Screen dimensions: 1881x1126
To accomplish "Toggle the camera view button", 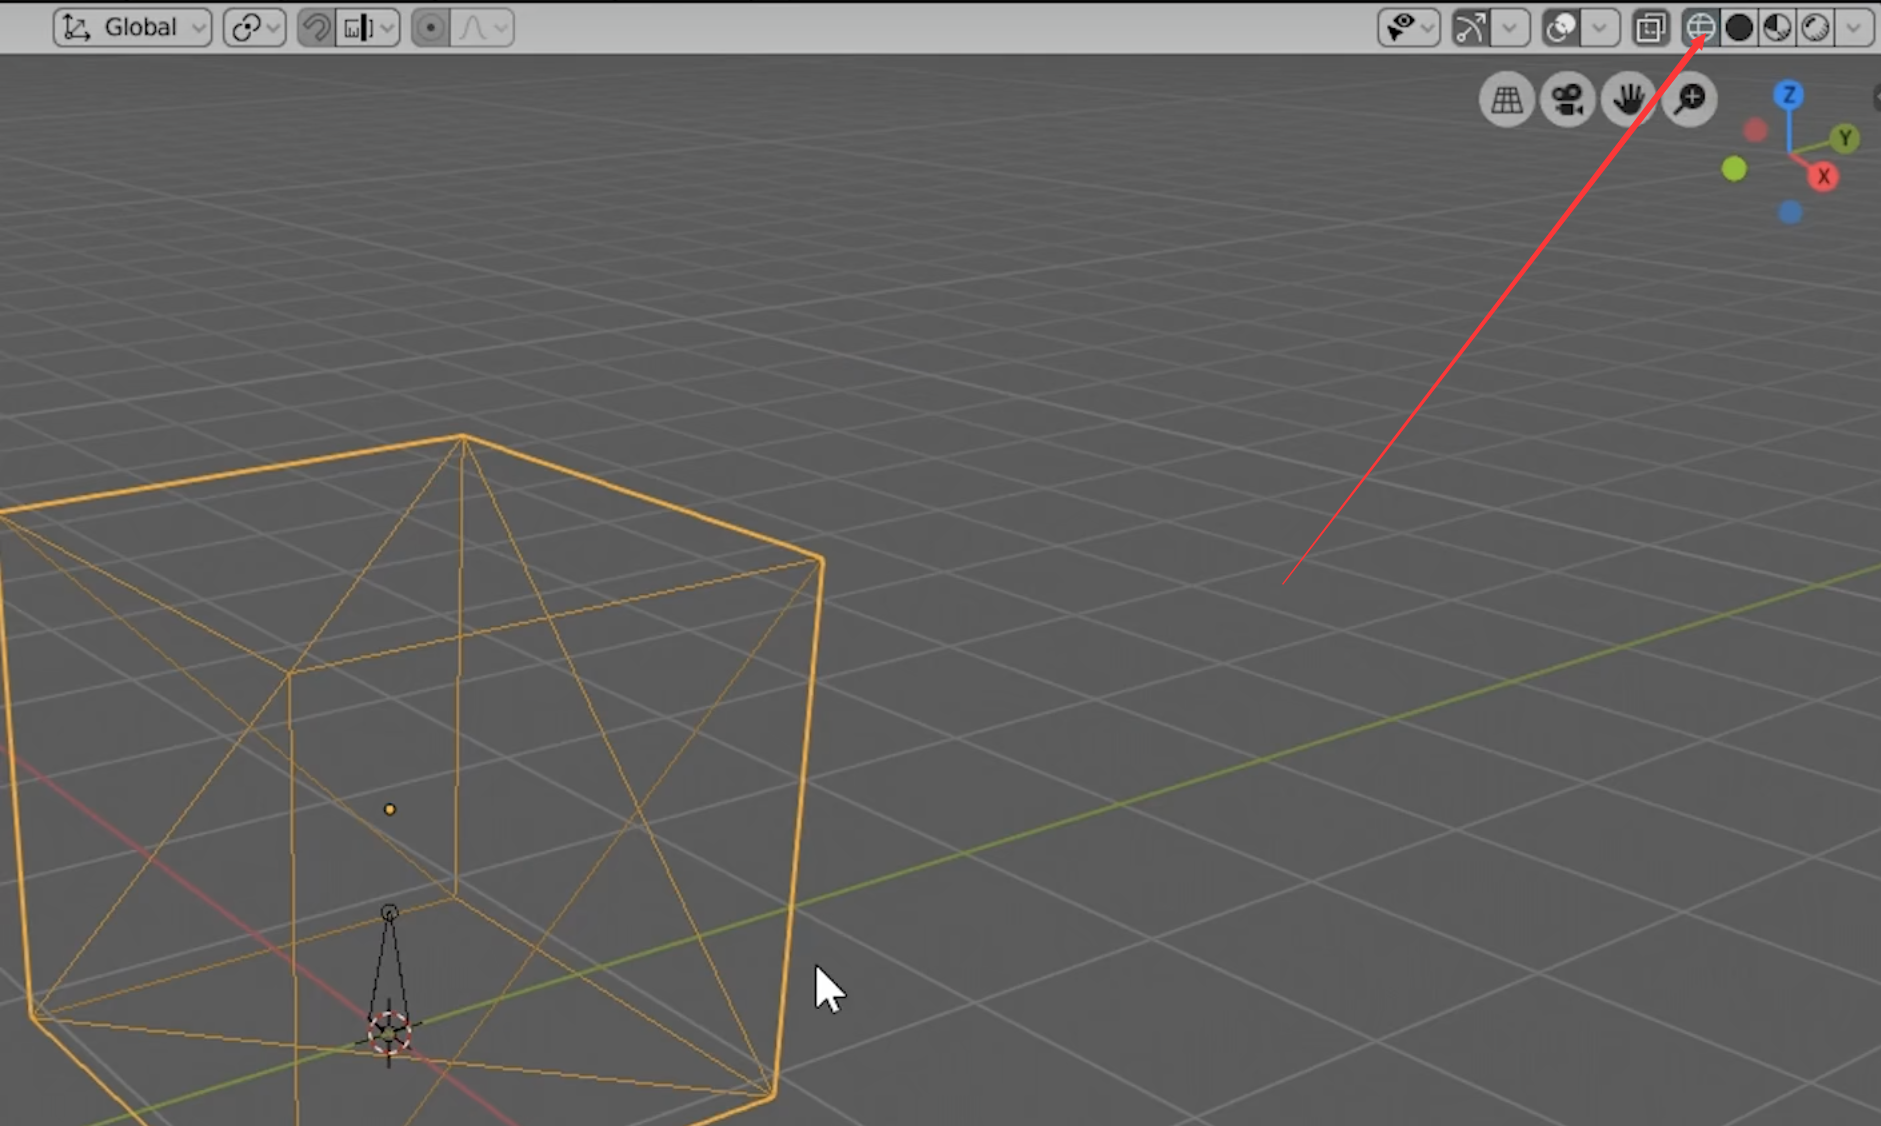I will (x=1568, y=99).
